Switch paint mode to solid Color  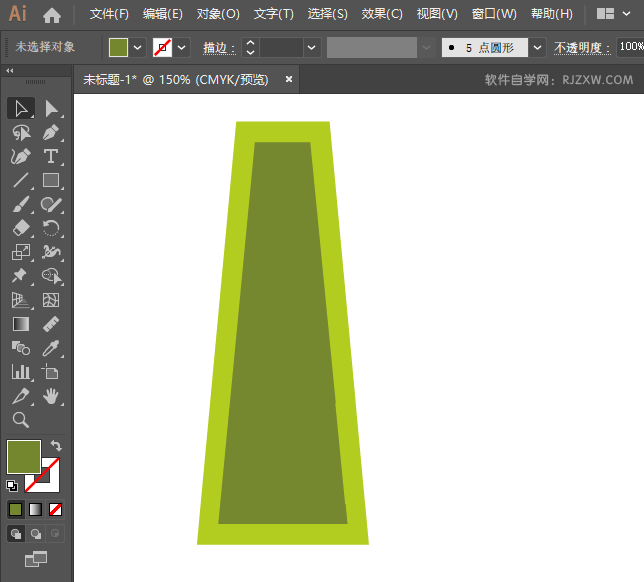click(16, 509)
